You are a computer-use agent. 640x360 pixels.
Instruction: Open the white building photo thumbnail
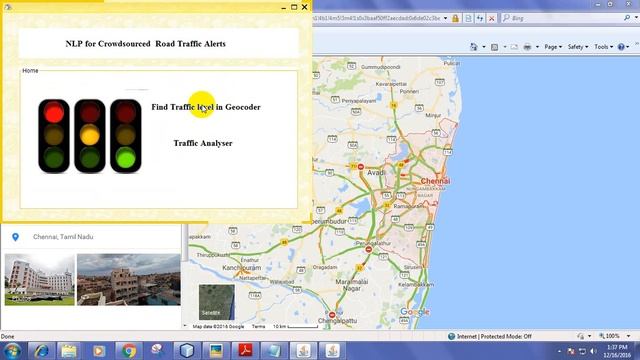pyautogui.click(x=40, y=280)
